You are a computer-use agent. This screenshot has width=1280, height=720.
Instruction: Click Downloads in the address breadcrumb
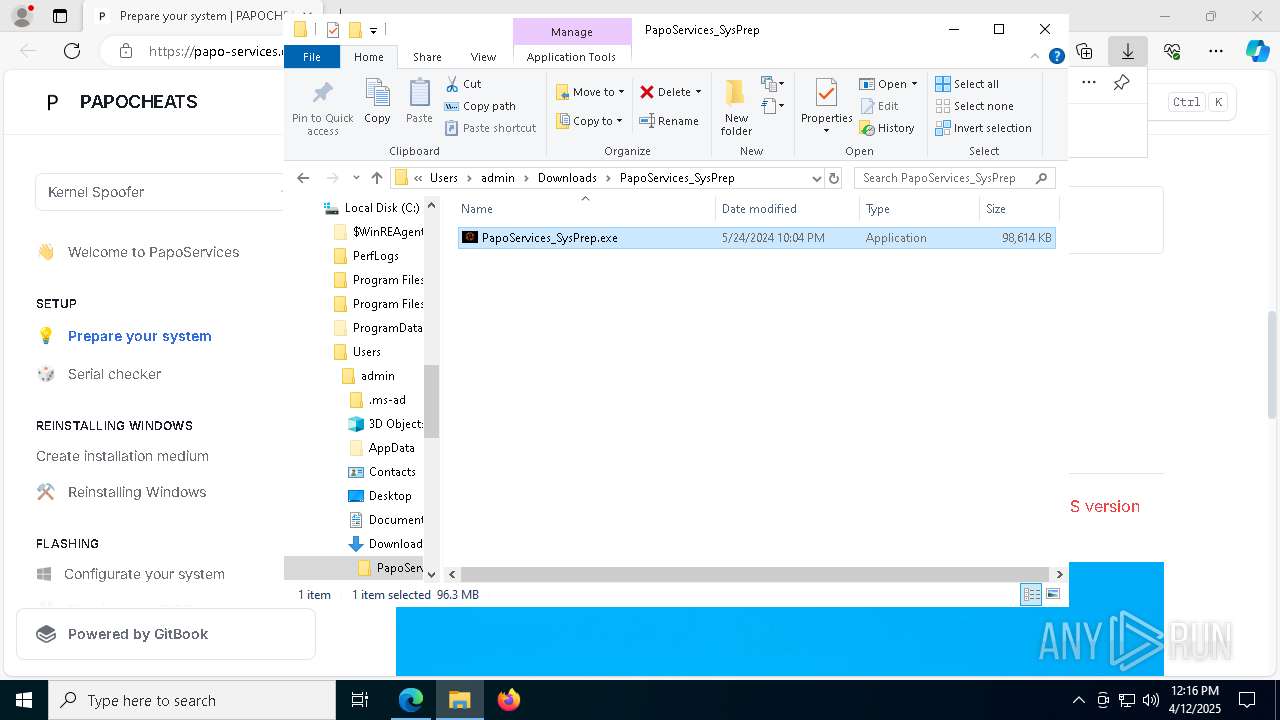click(x=567, y=178)
